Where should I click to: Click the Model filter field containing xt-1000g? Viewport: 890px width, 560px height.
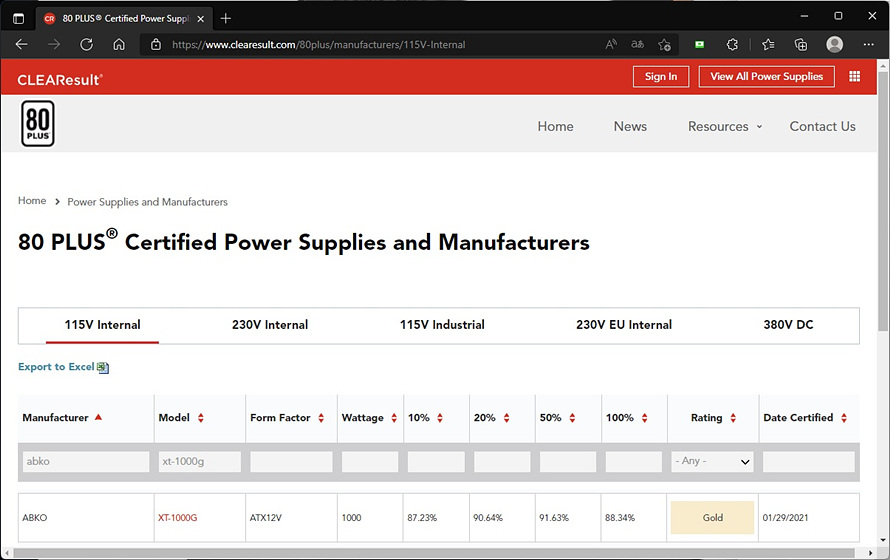coord(200,461)
